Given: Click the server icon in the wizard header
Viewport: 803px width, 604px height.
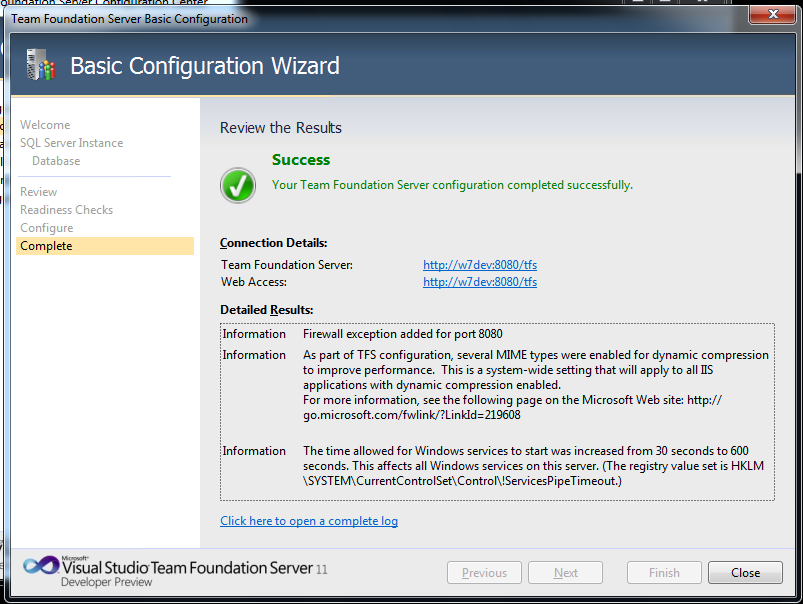Looking at the screenshot, I should [x=38, y=66].
